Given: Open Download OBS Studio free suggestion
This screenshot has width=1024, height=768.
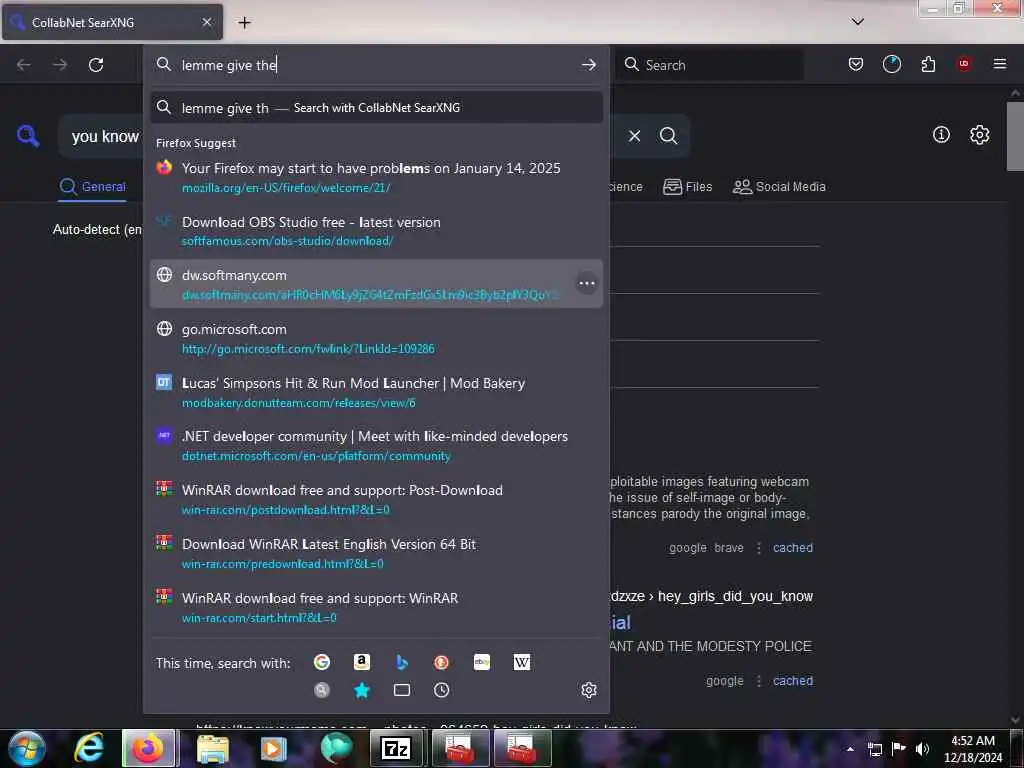Looking at the screenshot, I should point(376,231).
